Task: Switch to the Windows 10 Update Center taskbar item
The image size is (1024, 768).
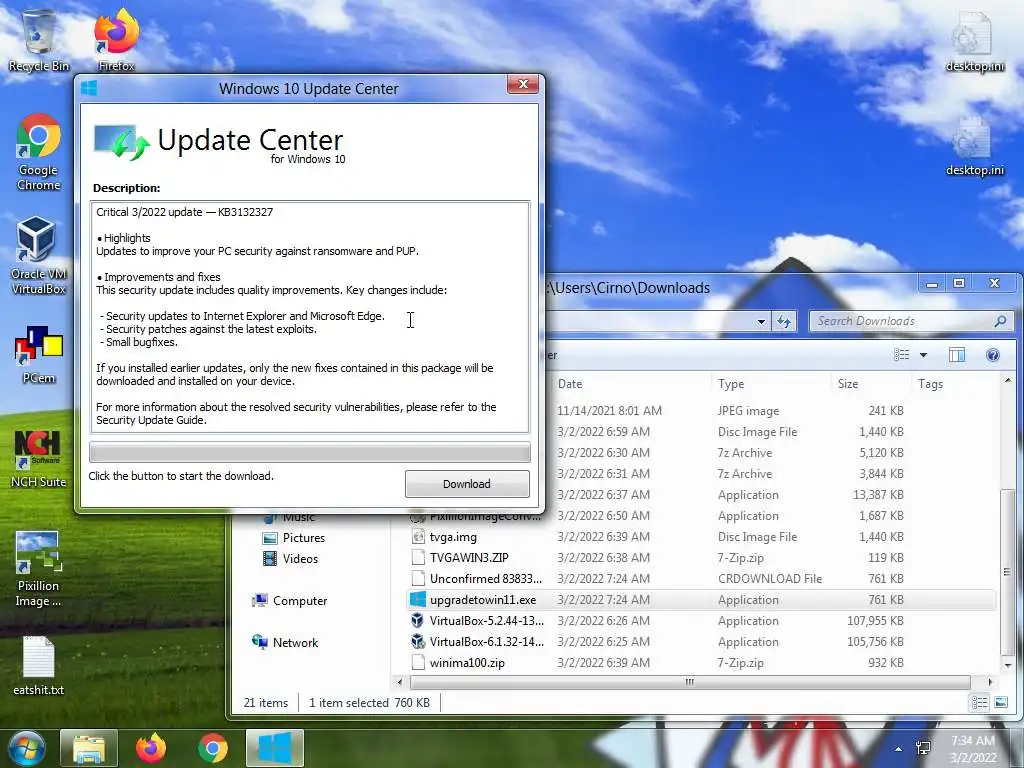Action: 275,748
